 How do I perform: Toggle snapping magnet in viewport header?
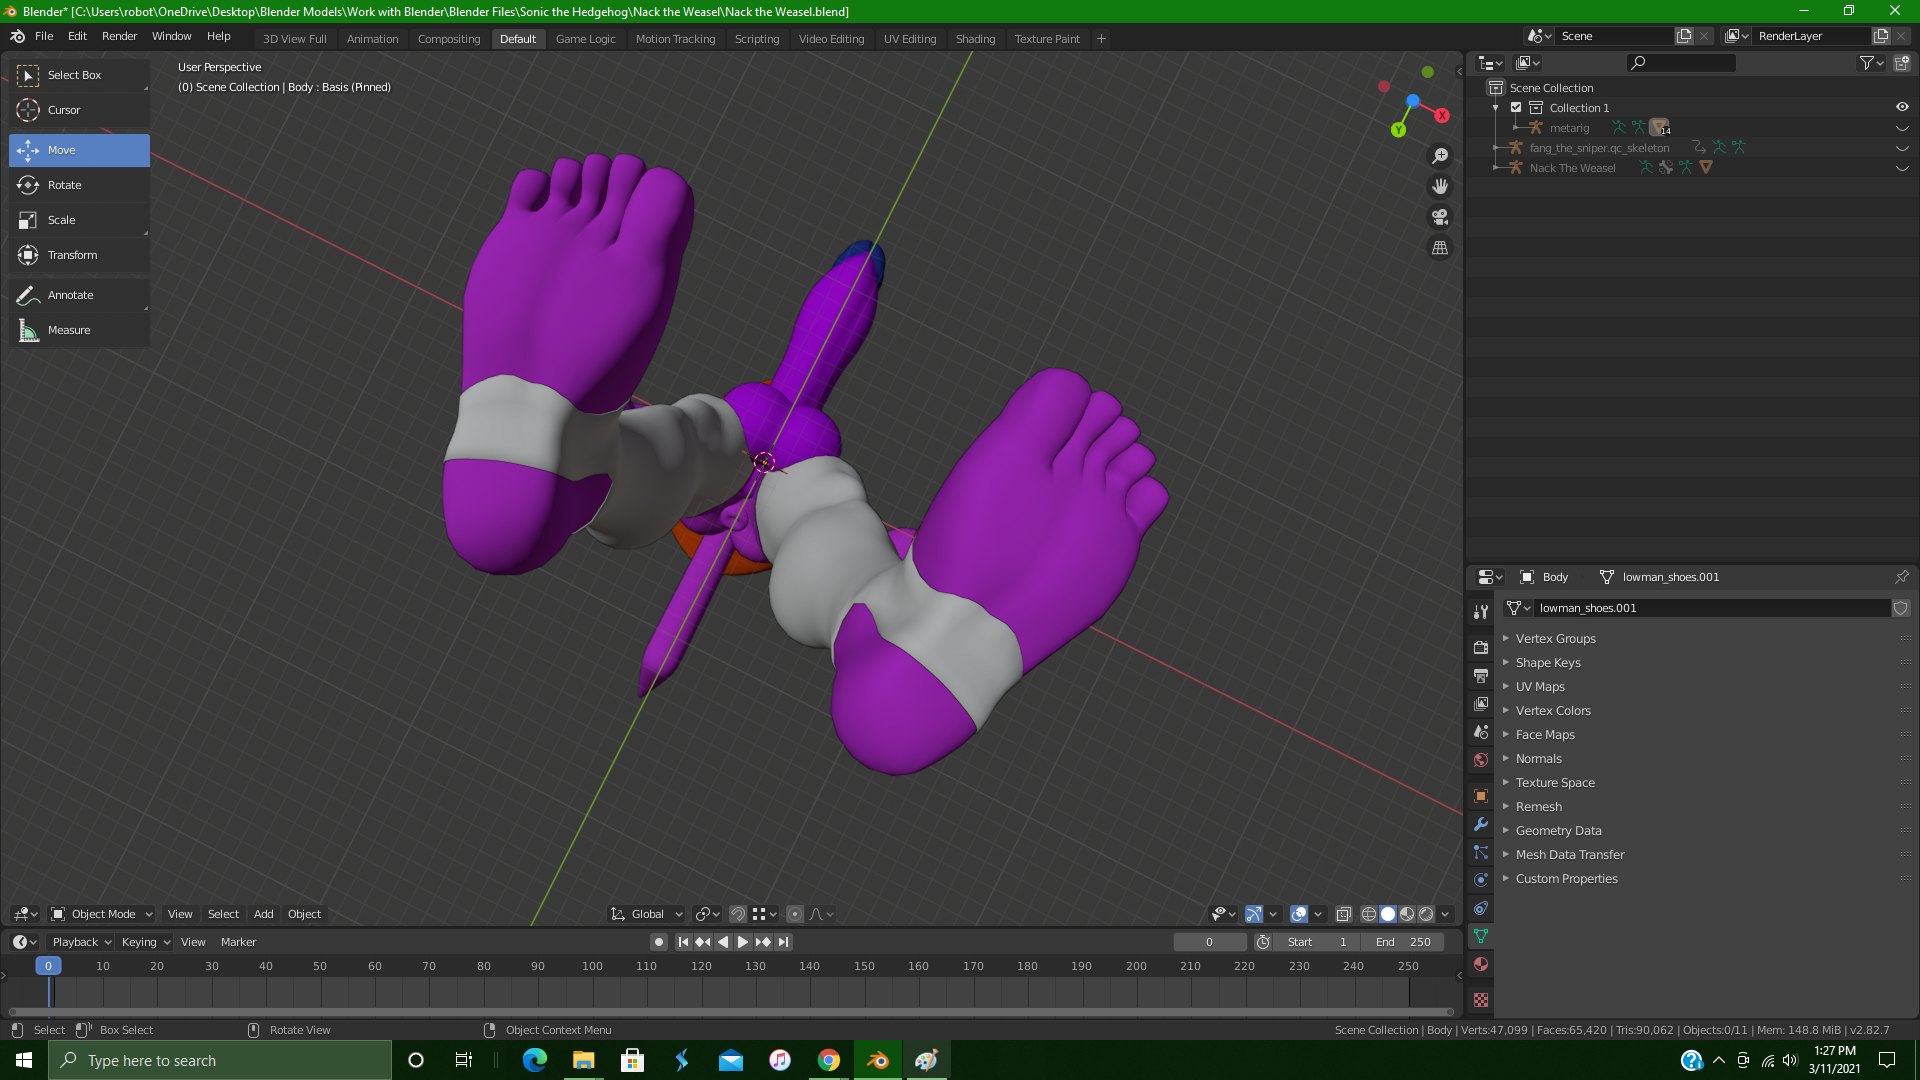738,914
